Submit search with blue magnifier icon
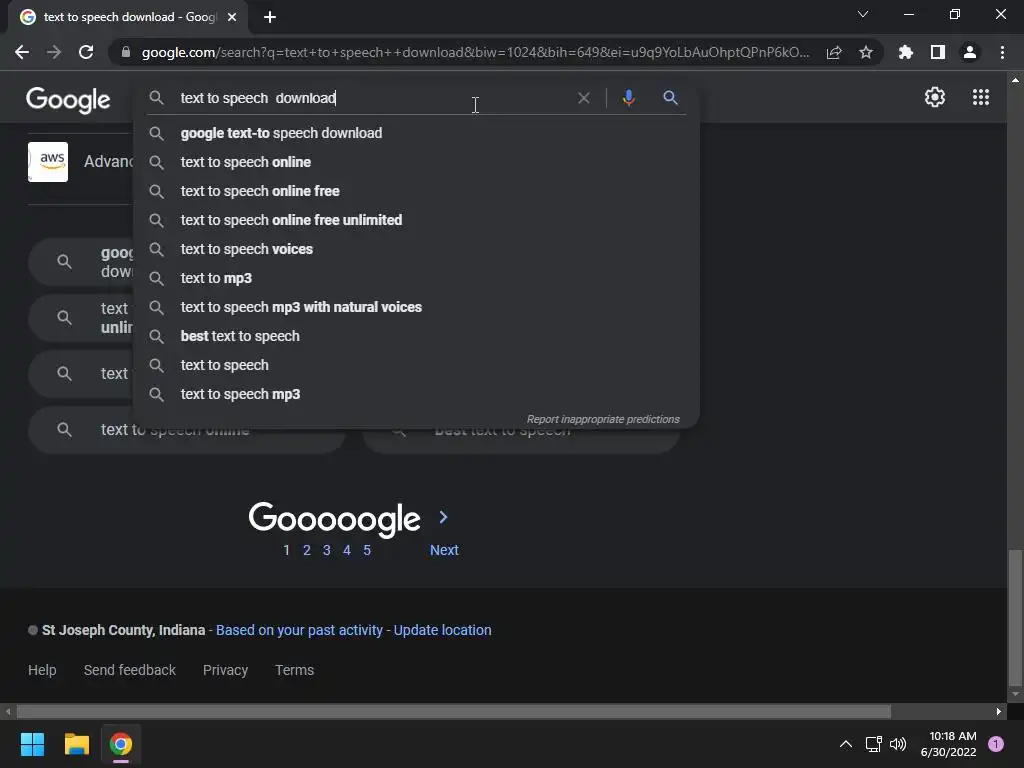1024x768 pixels. (x=670, y=98)
